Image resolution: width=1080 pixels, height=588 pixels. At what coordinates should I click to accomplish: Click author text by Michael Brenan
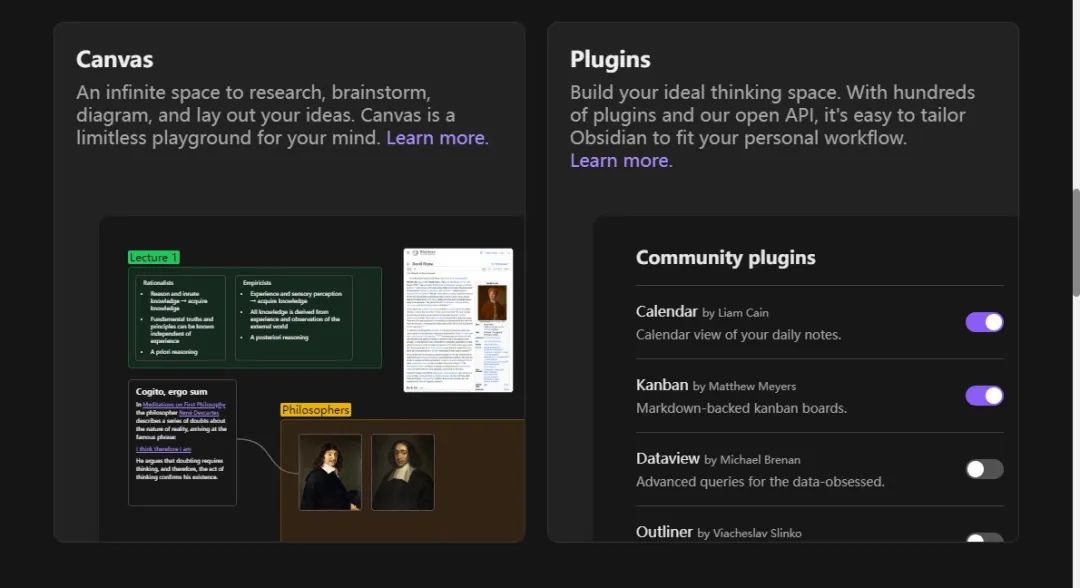[752, 460]
